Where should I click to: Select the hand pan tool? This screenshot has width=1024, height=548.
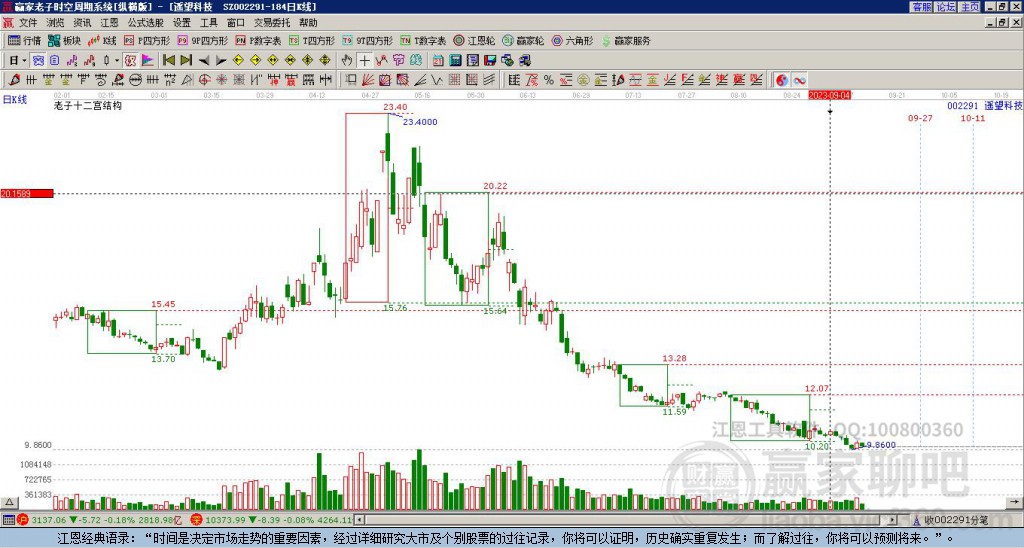347,61
